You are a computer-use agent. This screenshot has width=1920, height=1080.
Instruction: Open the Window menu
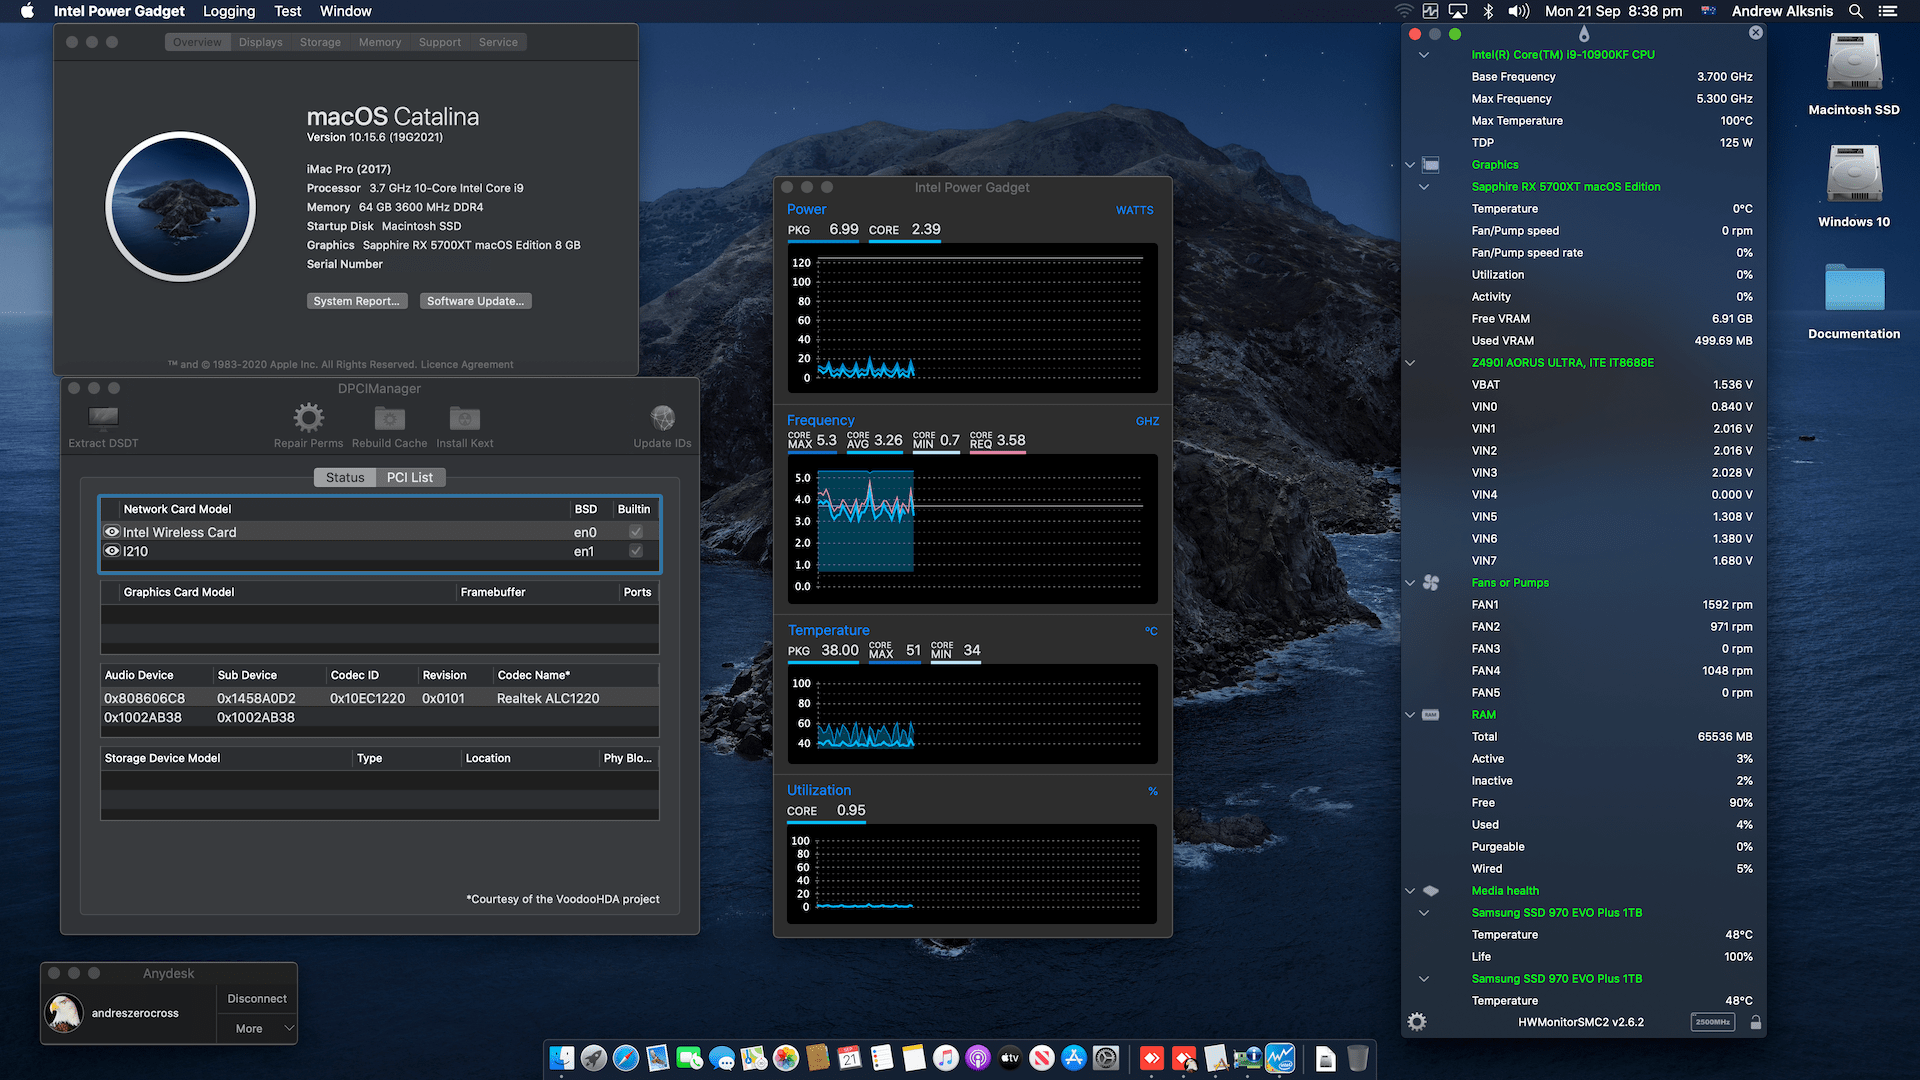[345, 11]
